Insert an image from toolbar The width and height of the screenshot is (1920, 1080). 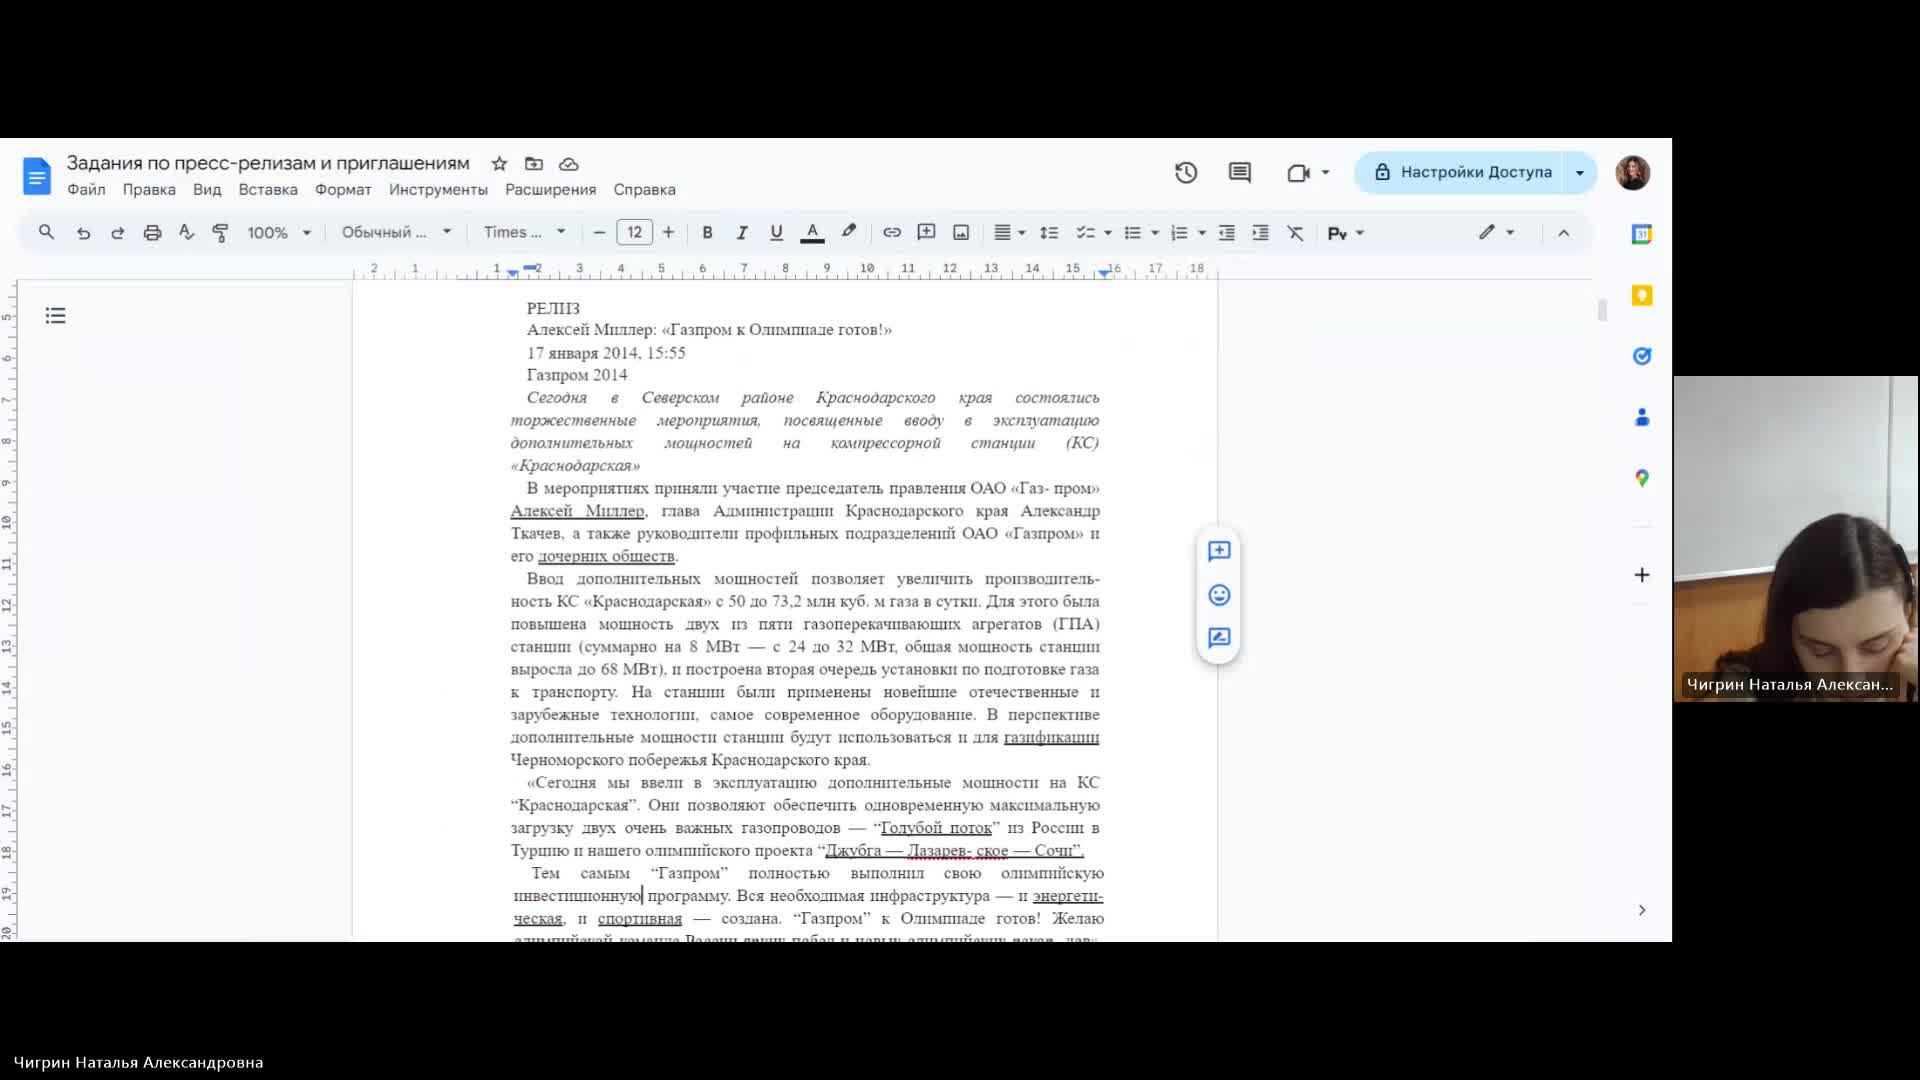[961, 233]
